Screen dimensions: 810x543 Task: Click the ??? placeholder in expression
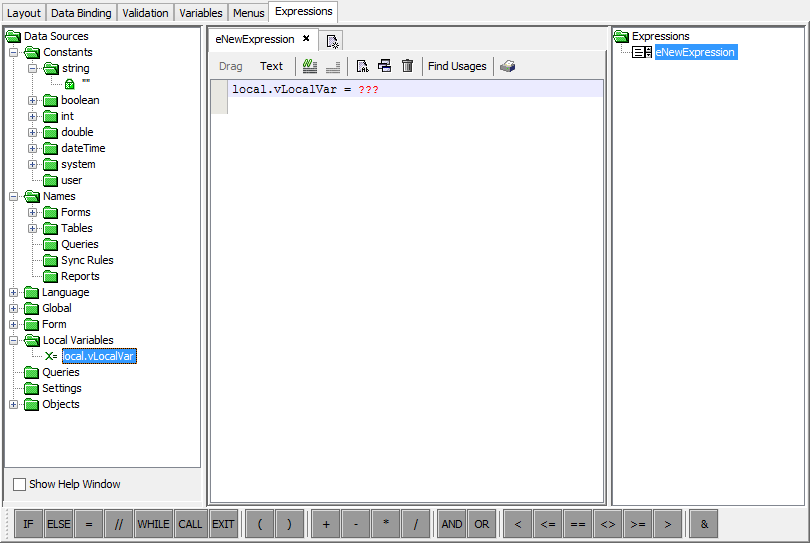tap(368, 90)
